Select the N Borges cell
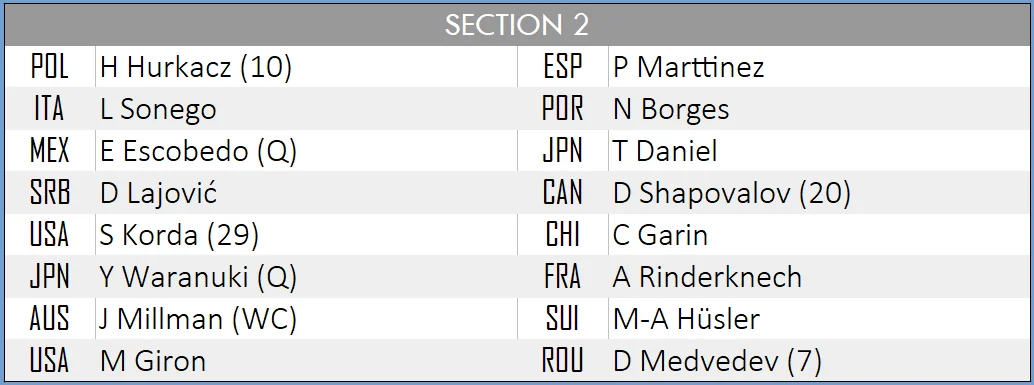Image resolution: width=1034 pixels, height=385 pixels. click(x=818, y=109)
